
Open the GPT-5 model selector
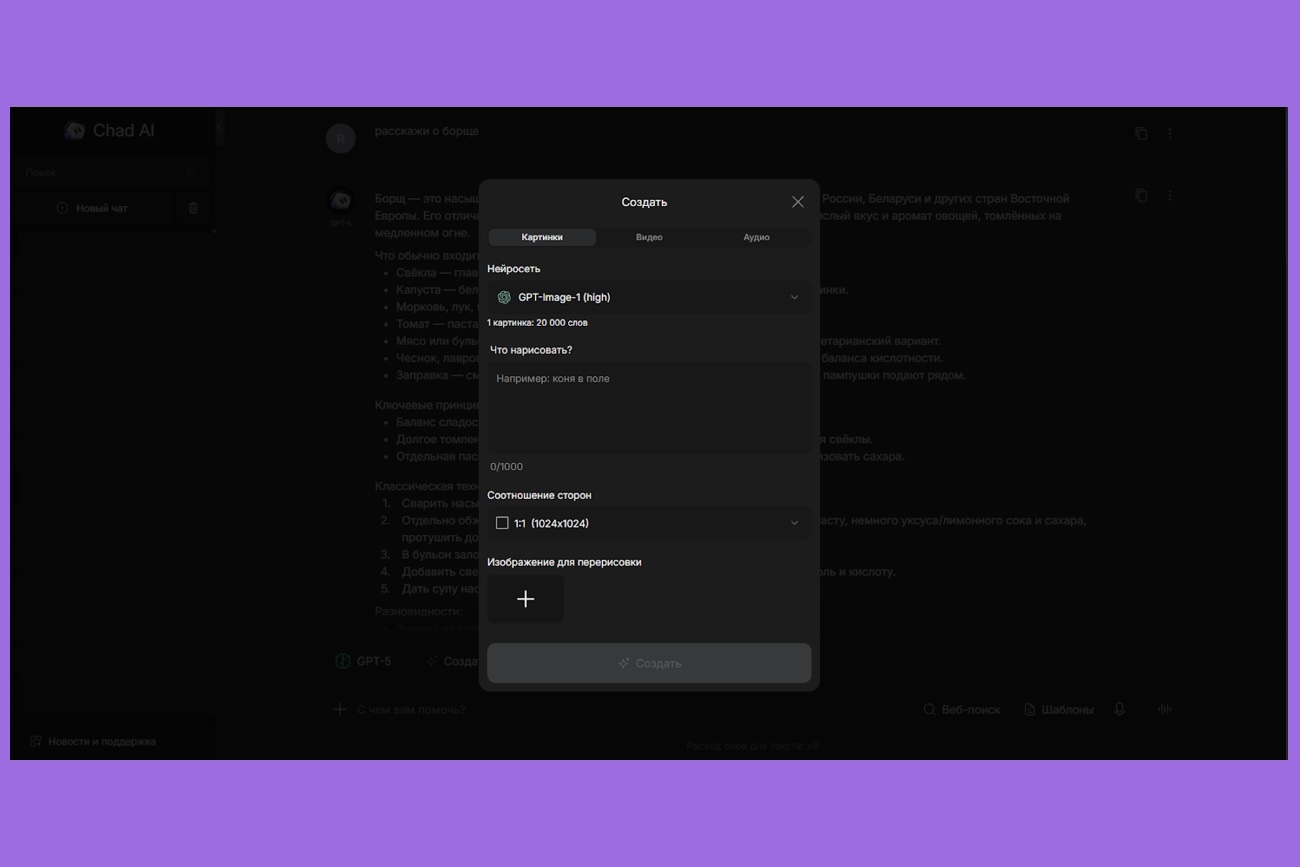[x=364, y=661]
